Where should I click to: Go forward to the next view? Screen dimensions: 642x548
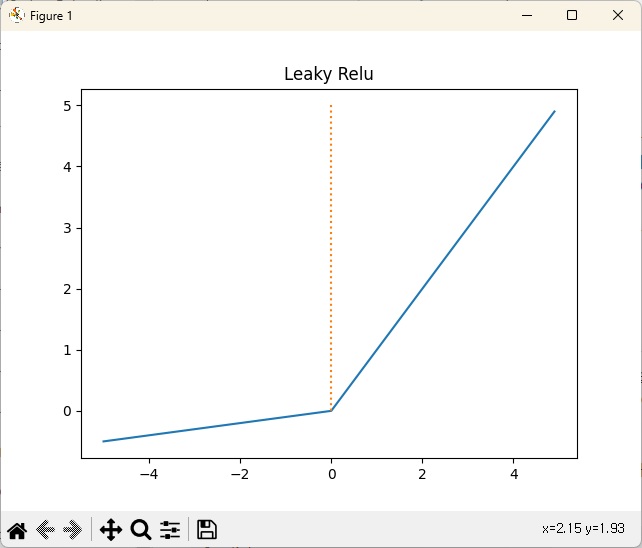point(72,530)
